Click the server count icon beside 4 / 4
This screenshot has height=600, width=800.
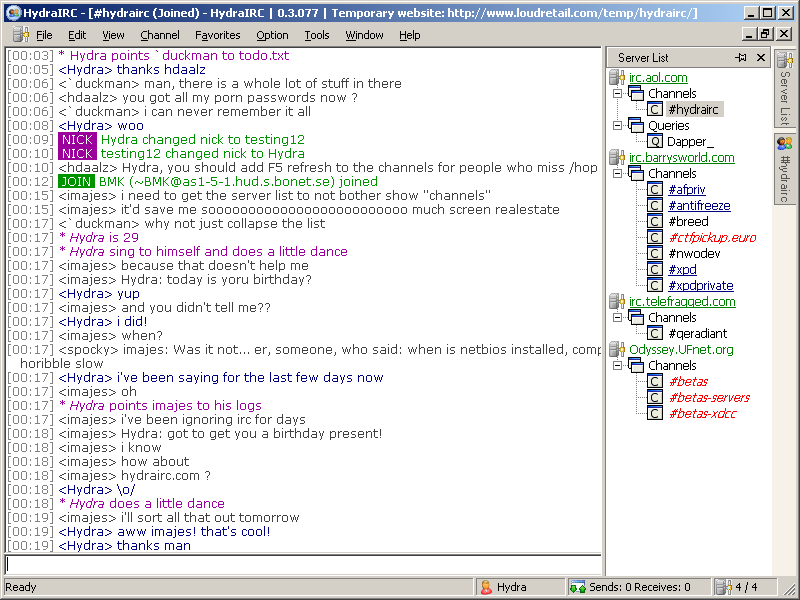[x=723, y=587]
